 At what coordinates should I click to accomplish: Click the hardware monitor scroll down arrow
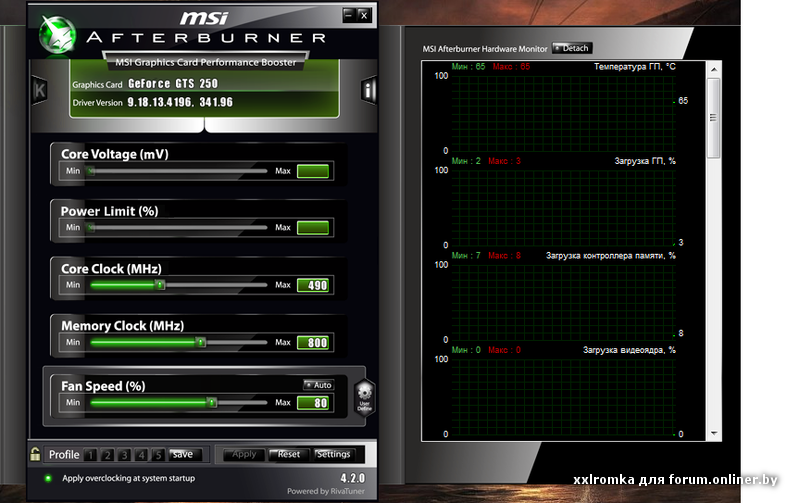pos(714,433)
